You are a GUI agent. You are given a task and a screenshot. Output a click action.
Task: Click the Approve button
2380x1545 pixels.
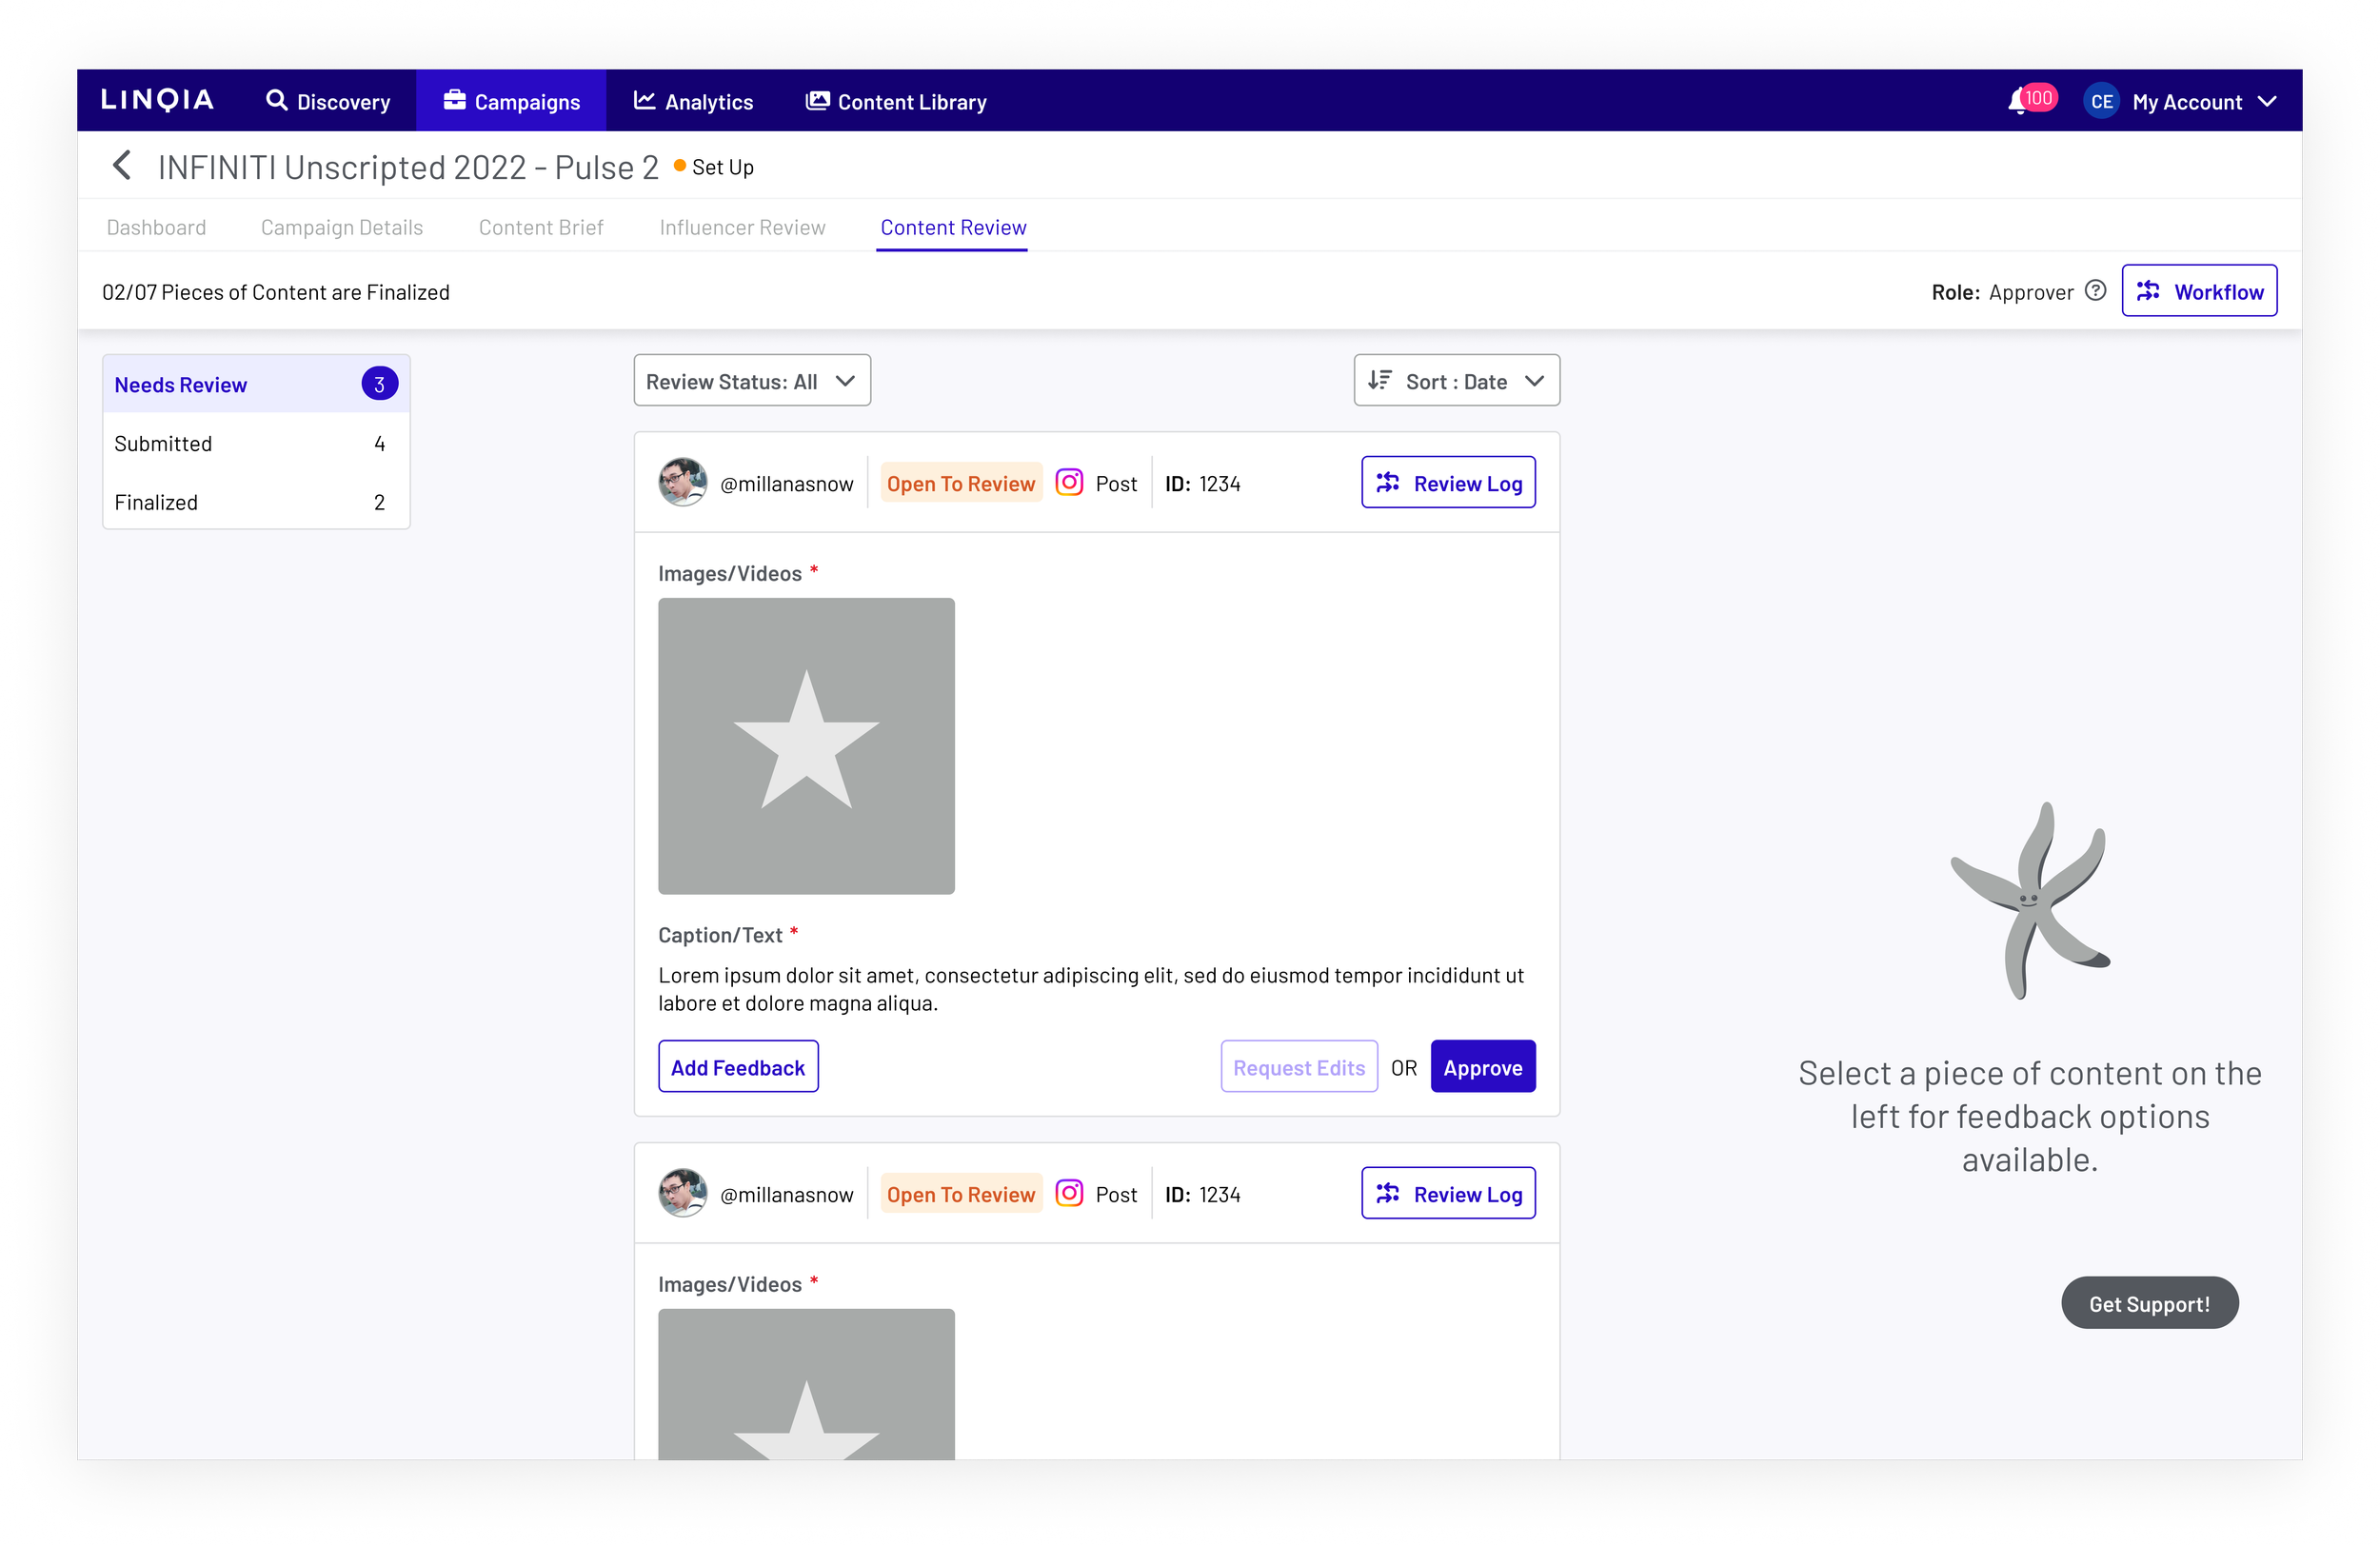click(x=1483, y=1067)
